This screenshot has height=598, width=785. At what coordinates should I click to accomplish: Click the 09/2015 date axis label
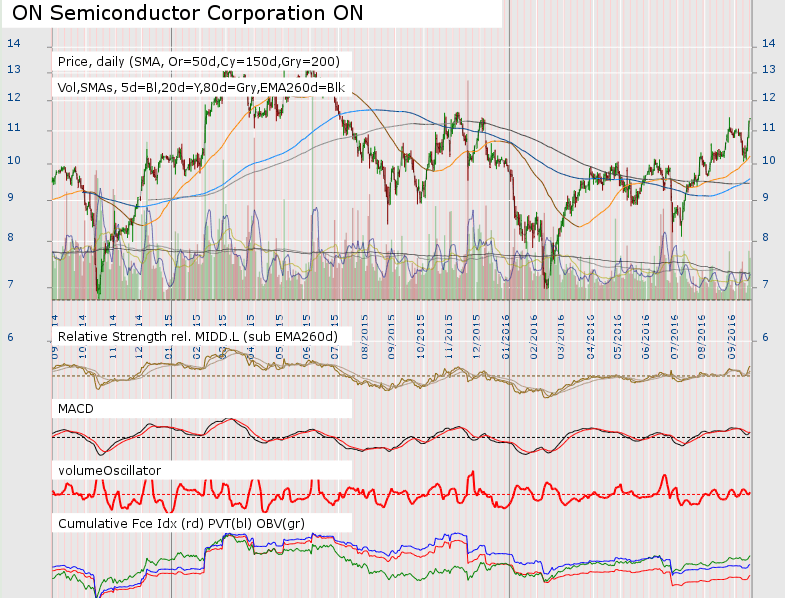pyautogui.click(x=391, y=337)
